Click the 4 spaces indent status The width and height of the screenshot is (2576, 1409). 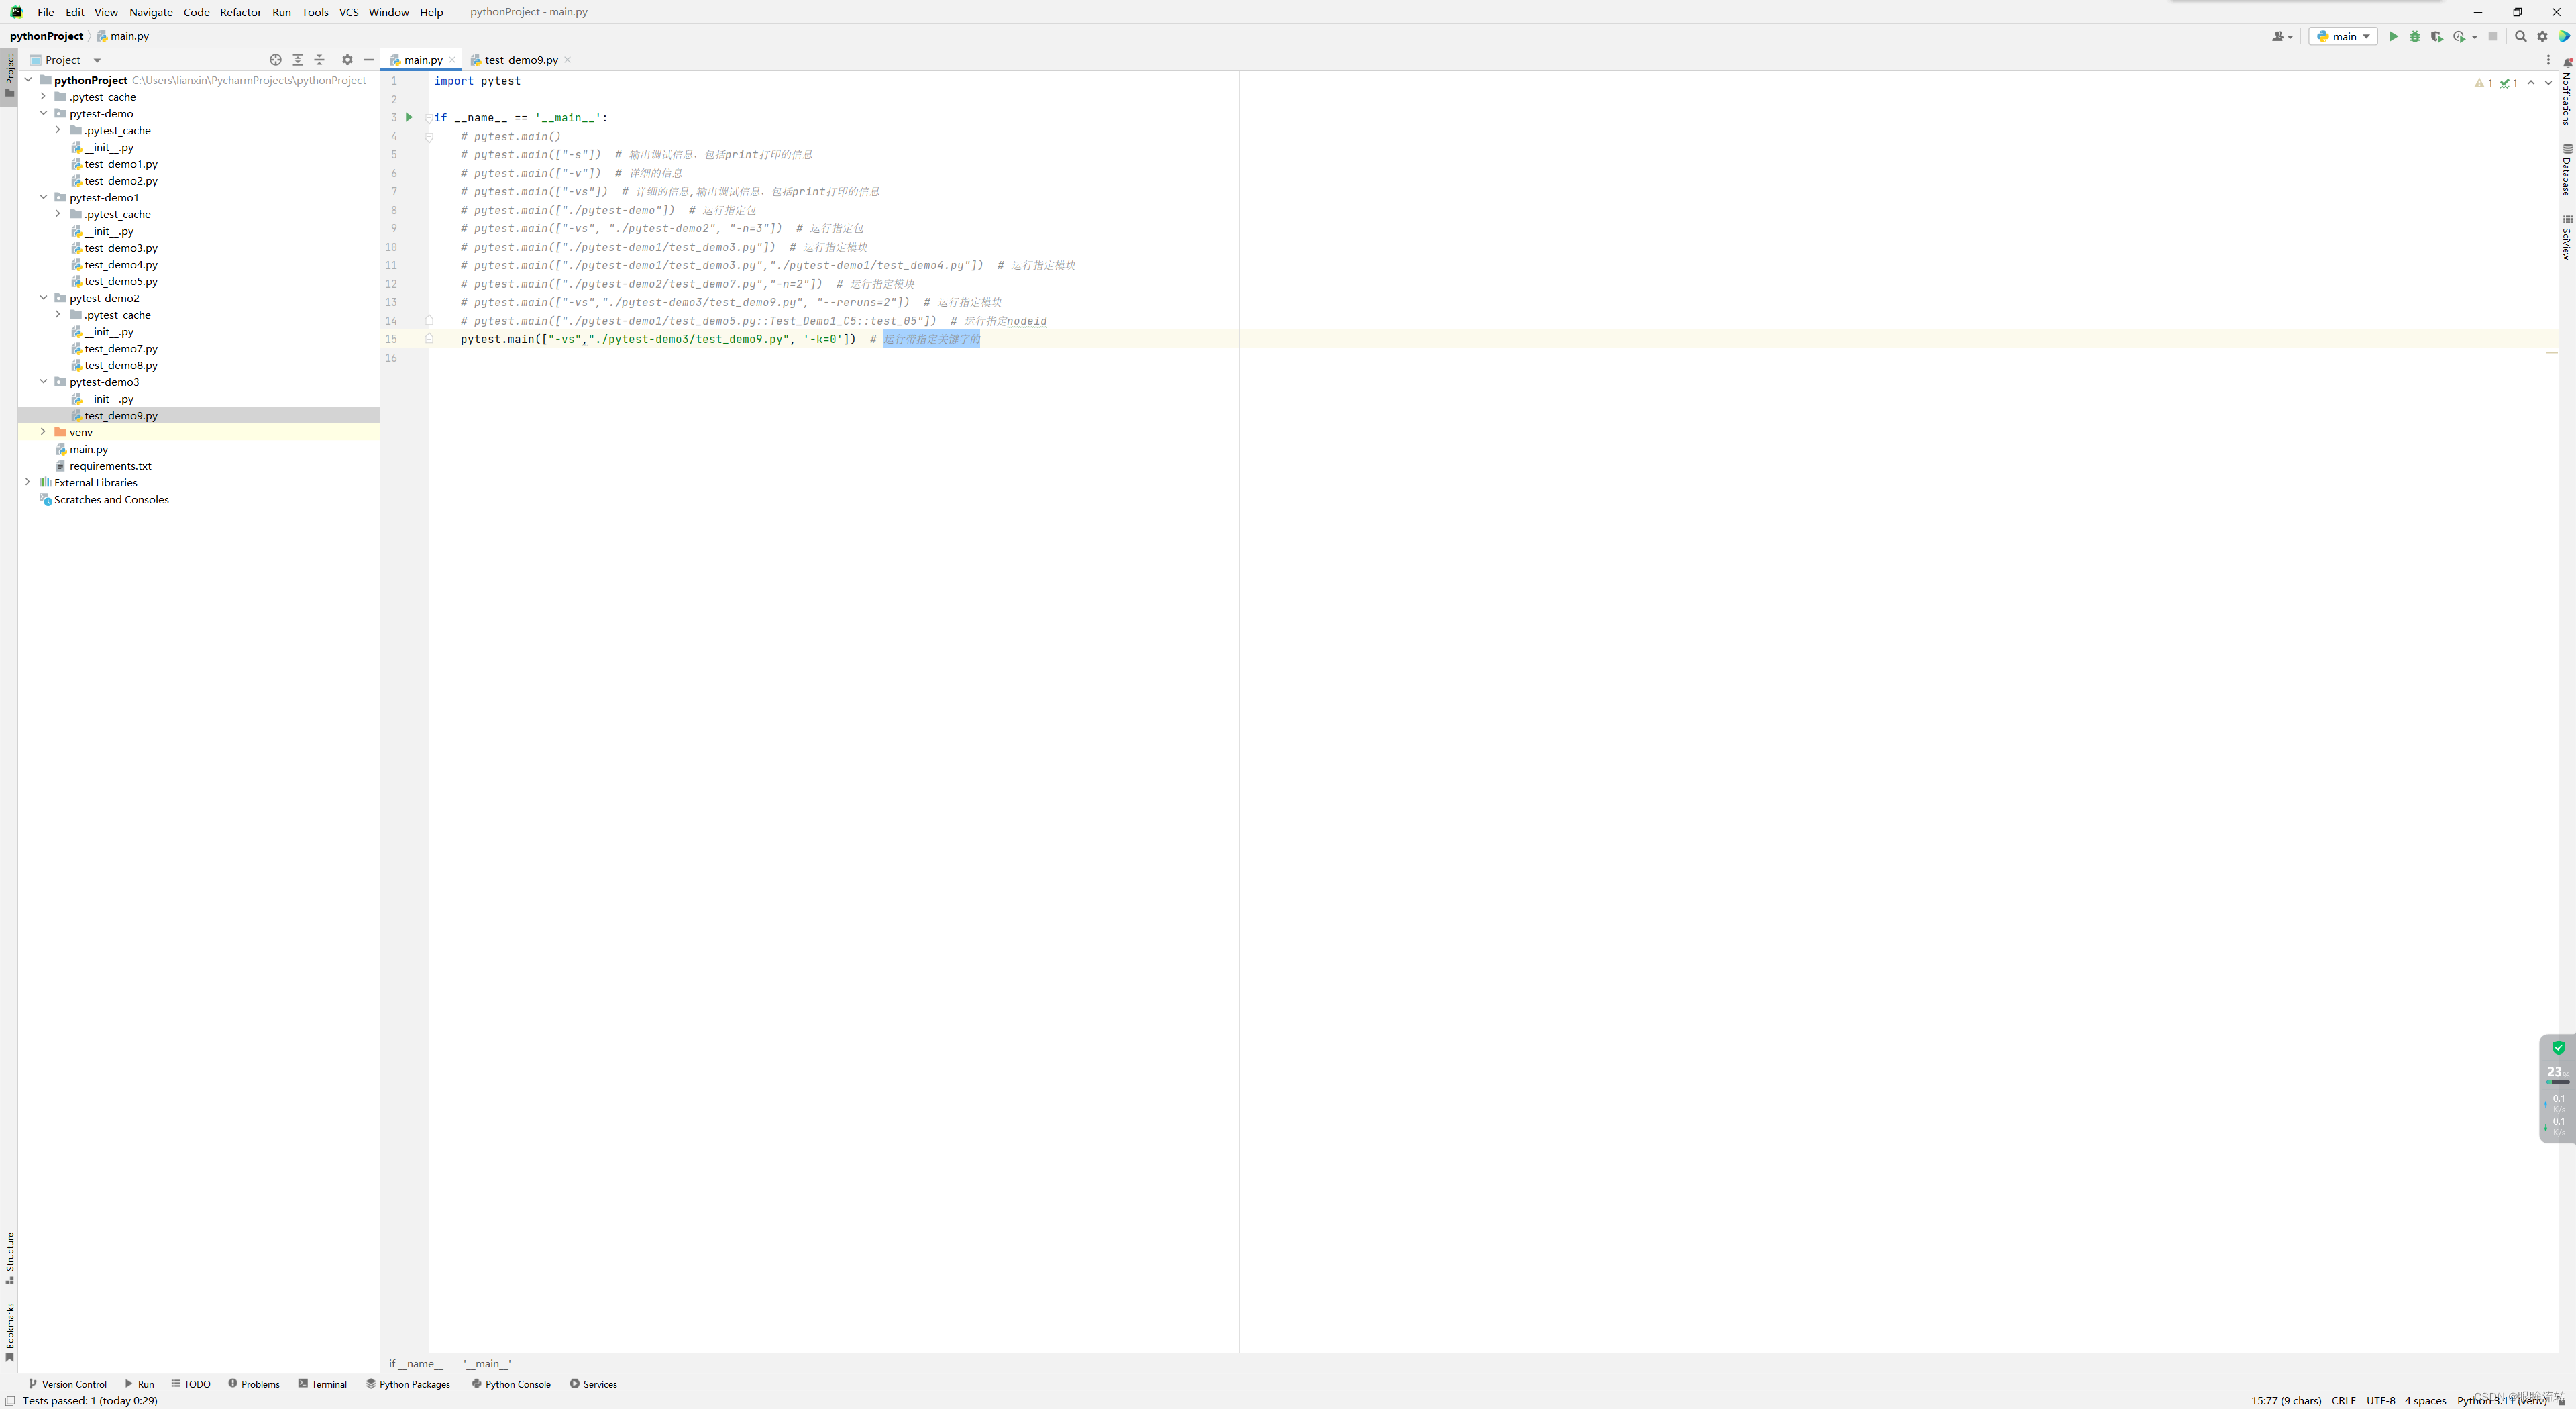2425,1400
